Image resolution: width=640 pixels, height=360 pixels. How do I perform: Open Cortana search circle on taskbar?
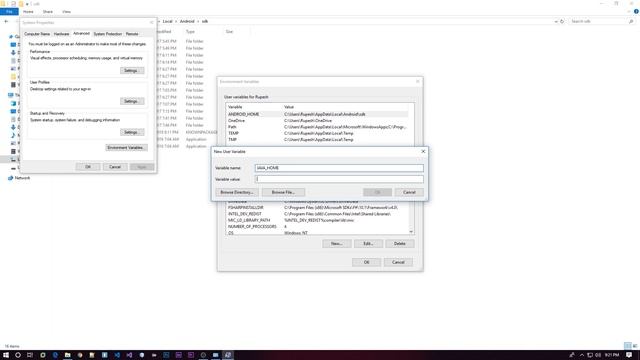(x=18, y=355)
